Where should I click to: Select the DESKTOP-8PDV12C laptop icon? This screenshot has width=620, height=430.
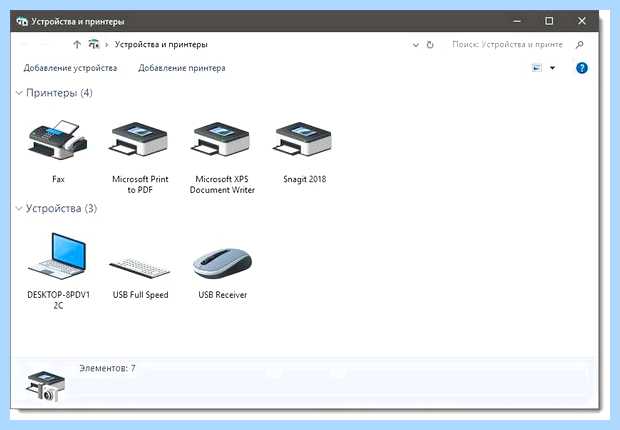point(57,256)
